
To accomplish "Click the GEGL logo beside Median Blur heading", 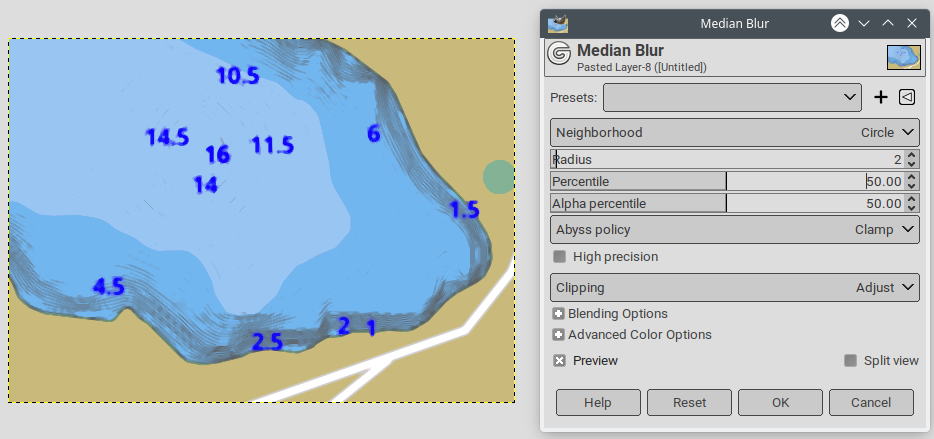I will [559, 53].
